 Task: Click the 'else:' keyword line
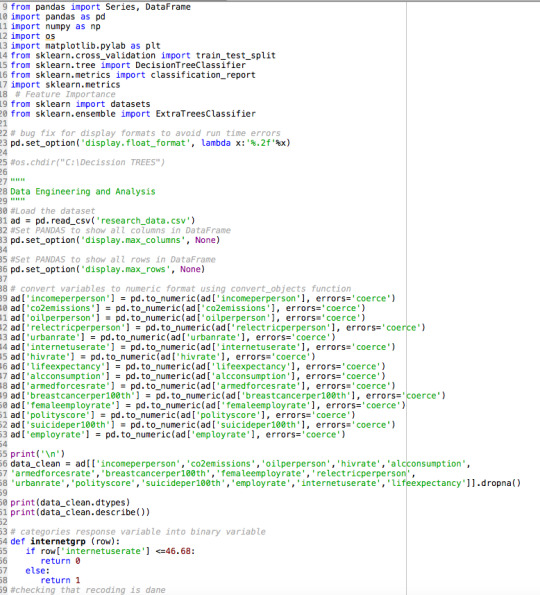(38, 571)
